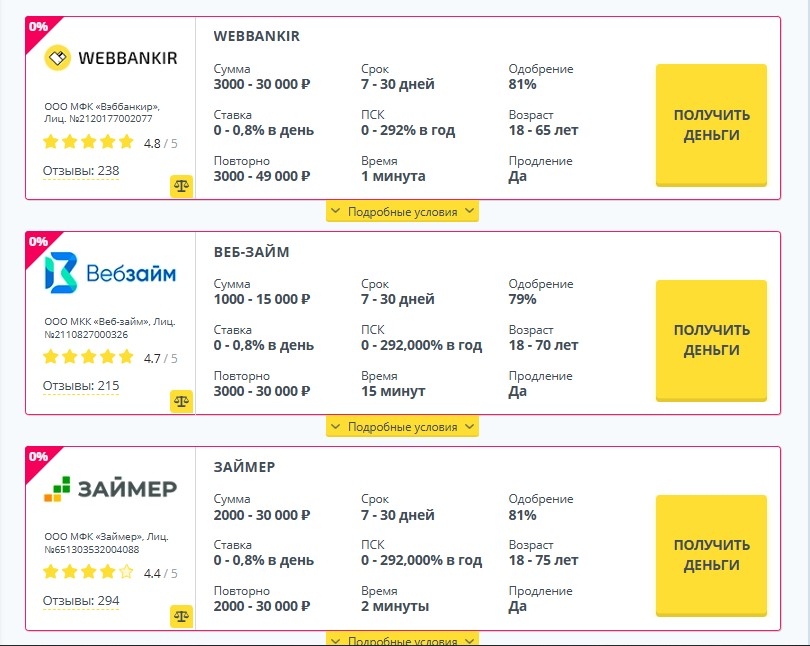Click the Webbankir star rating

point(88,143)
